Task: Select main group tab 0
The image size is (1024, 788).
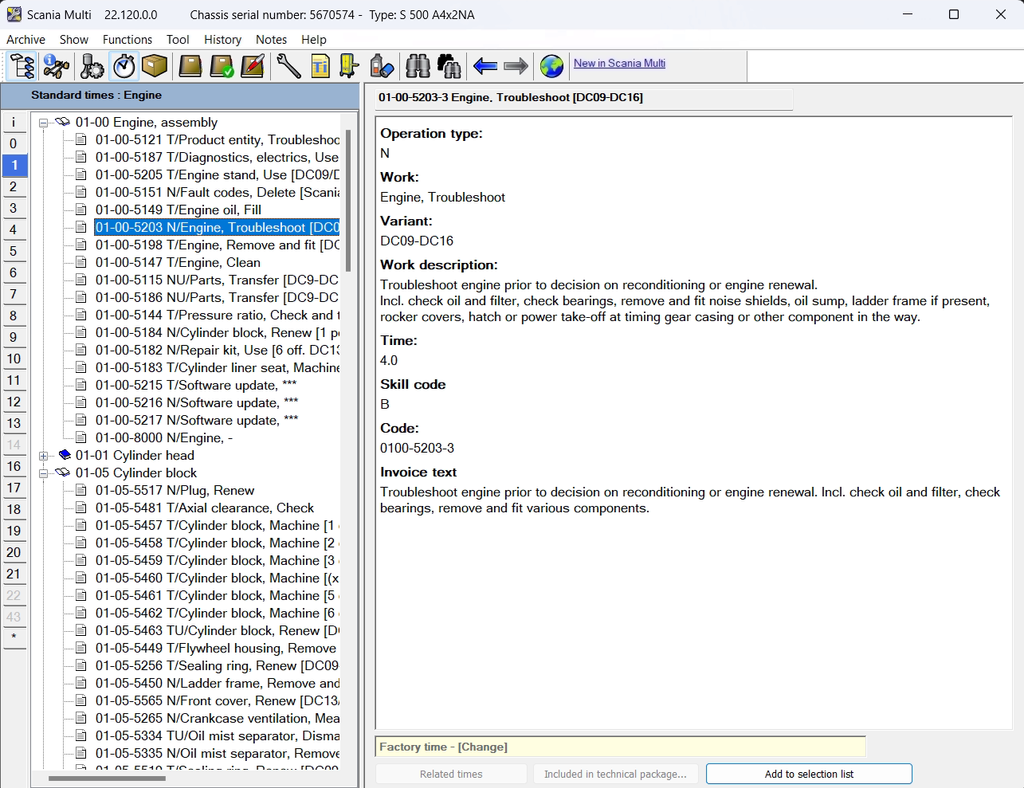Action: click(14, 144)
